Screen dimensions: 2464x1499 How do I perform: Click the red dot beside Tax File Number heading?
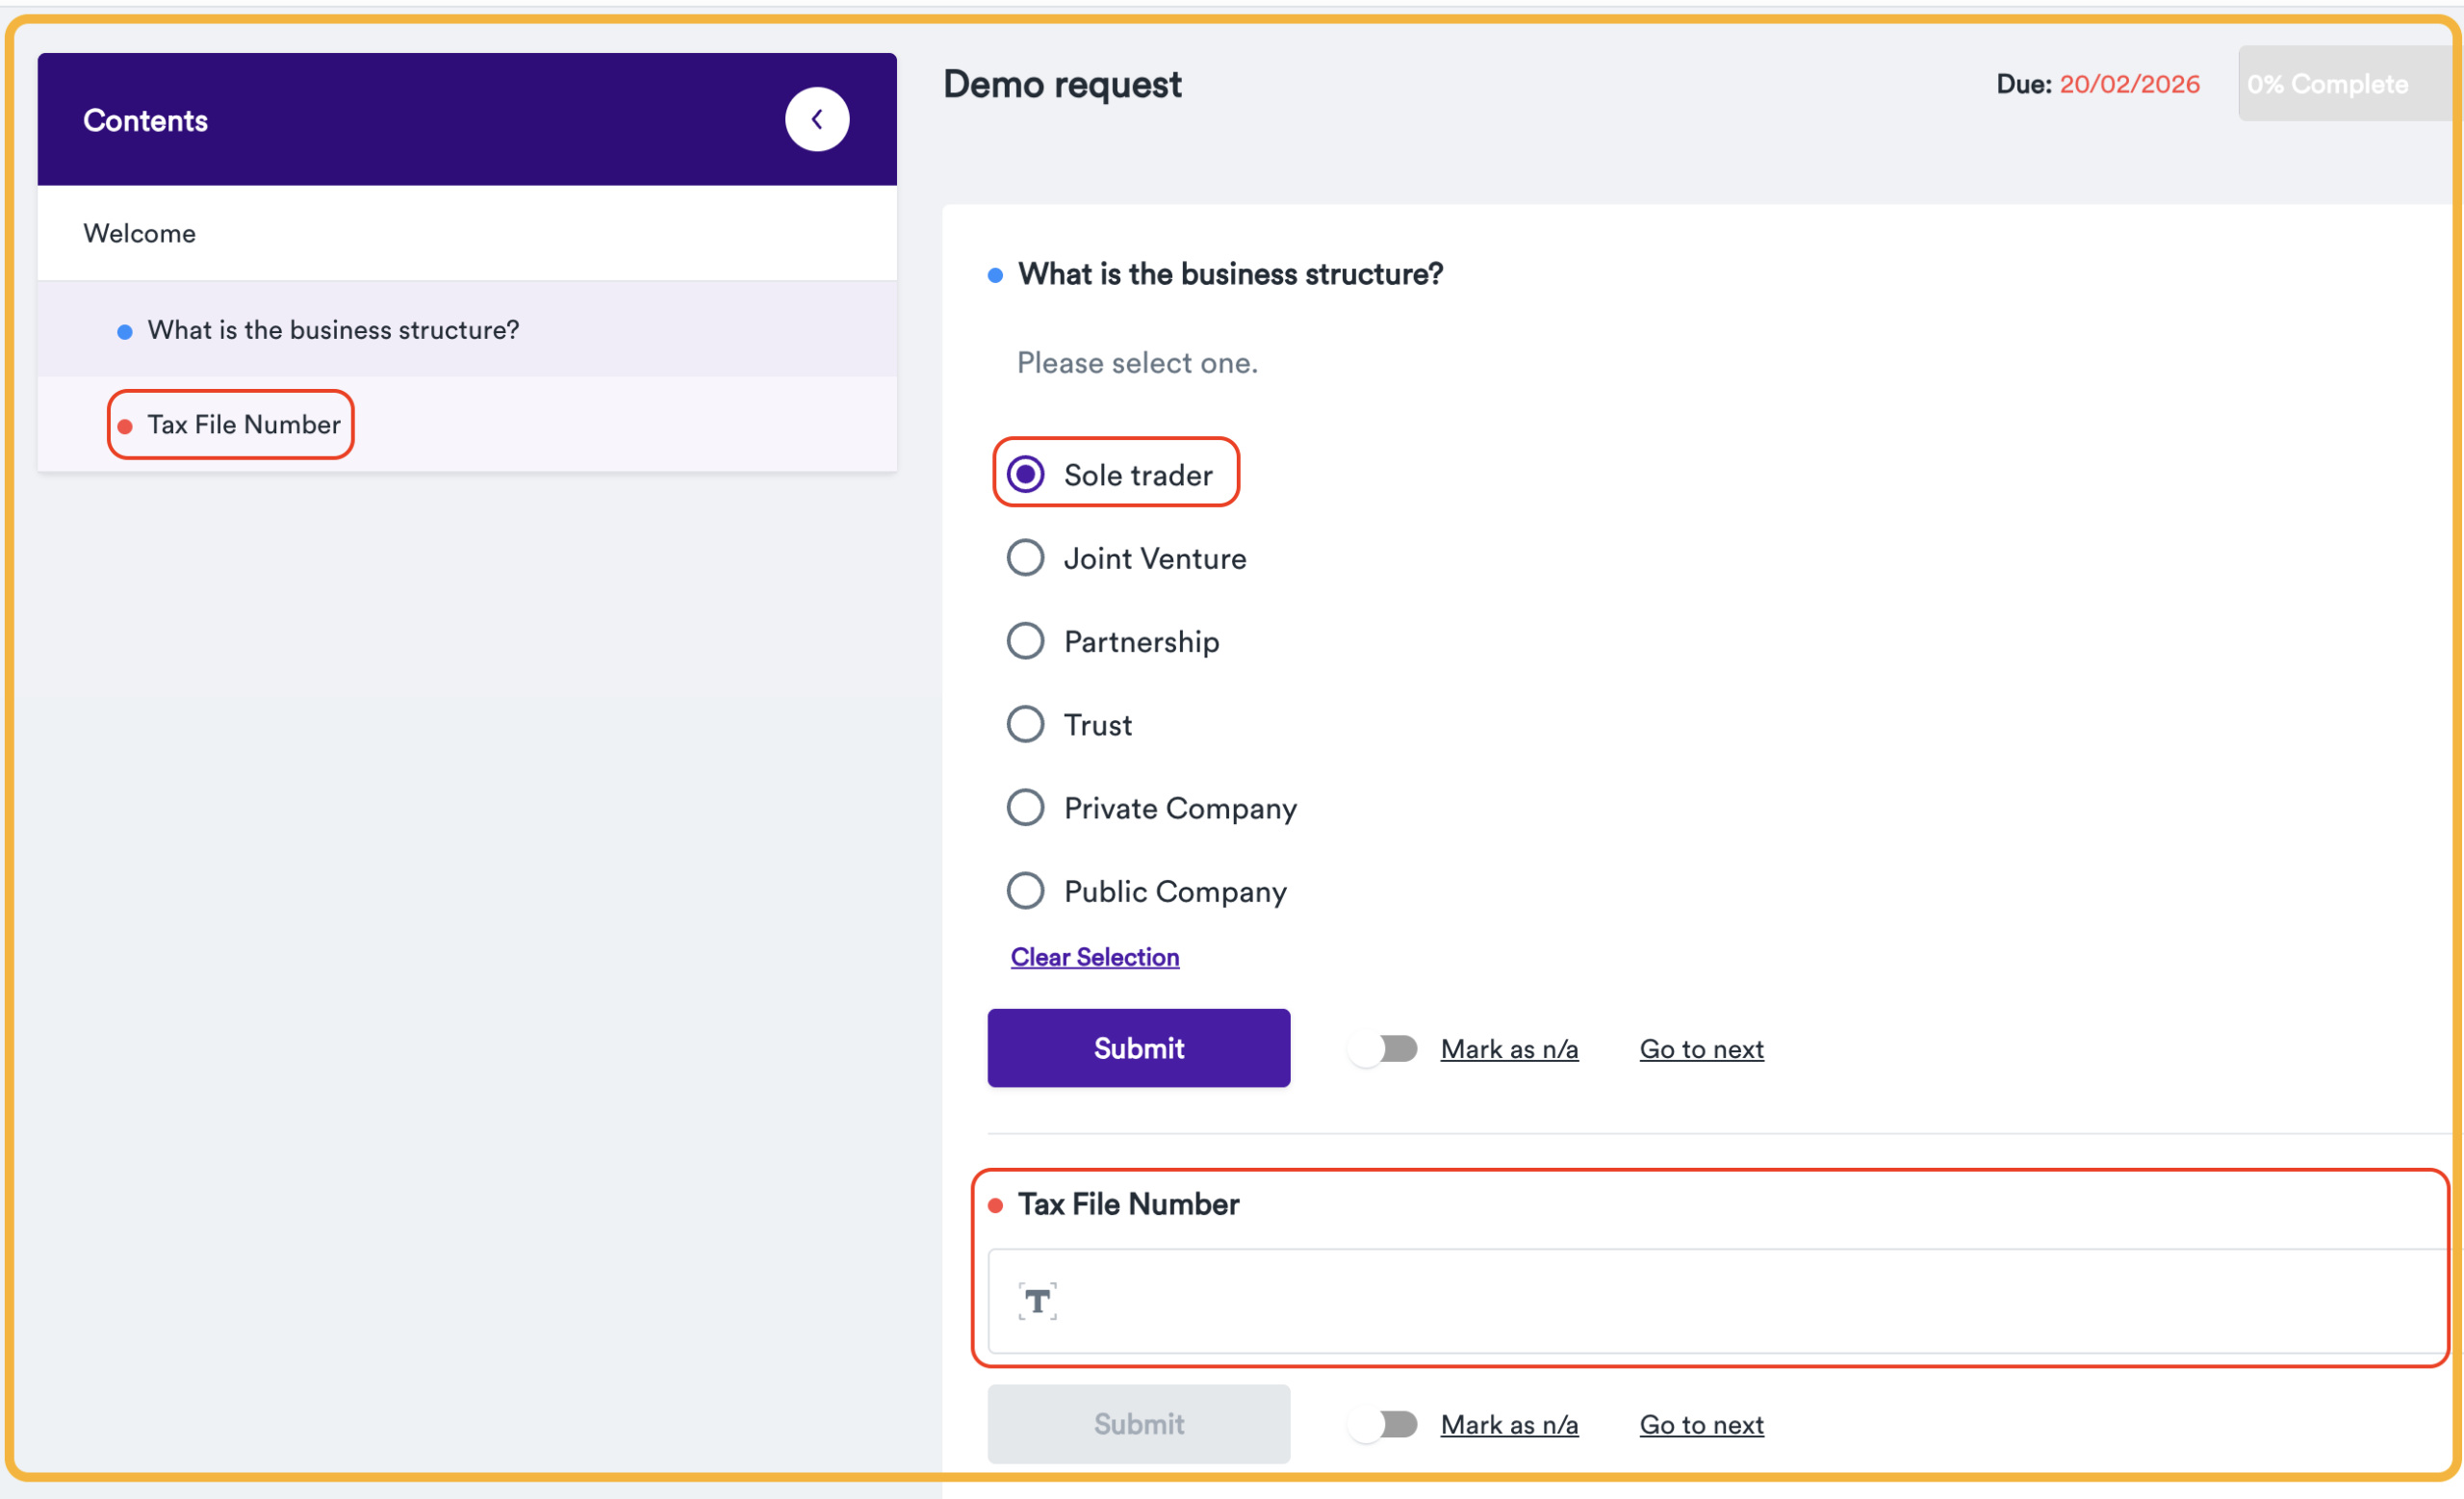996,1205
